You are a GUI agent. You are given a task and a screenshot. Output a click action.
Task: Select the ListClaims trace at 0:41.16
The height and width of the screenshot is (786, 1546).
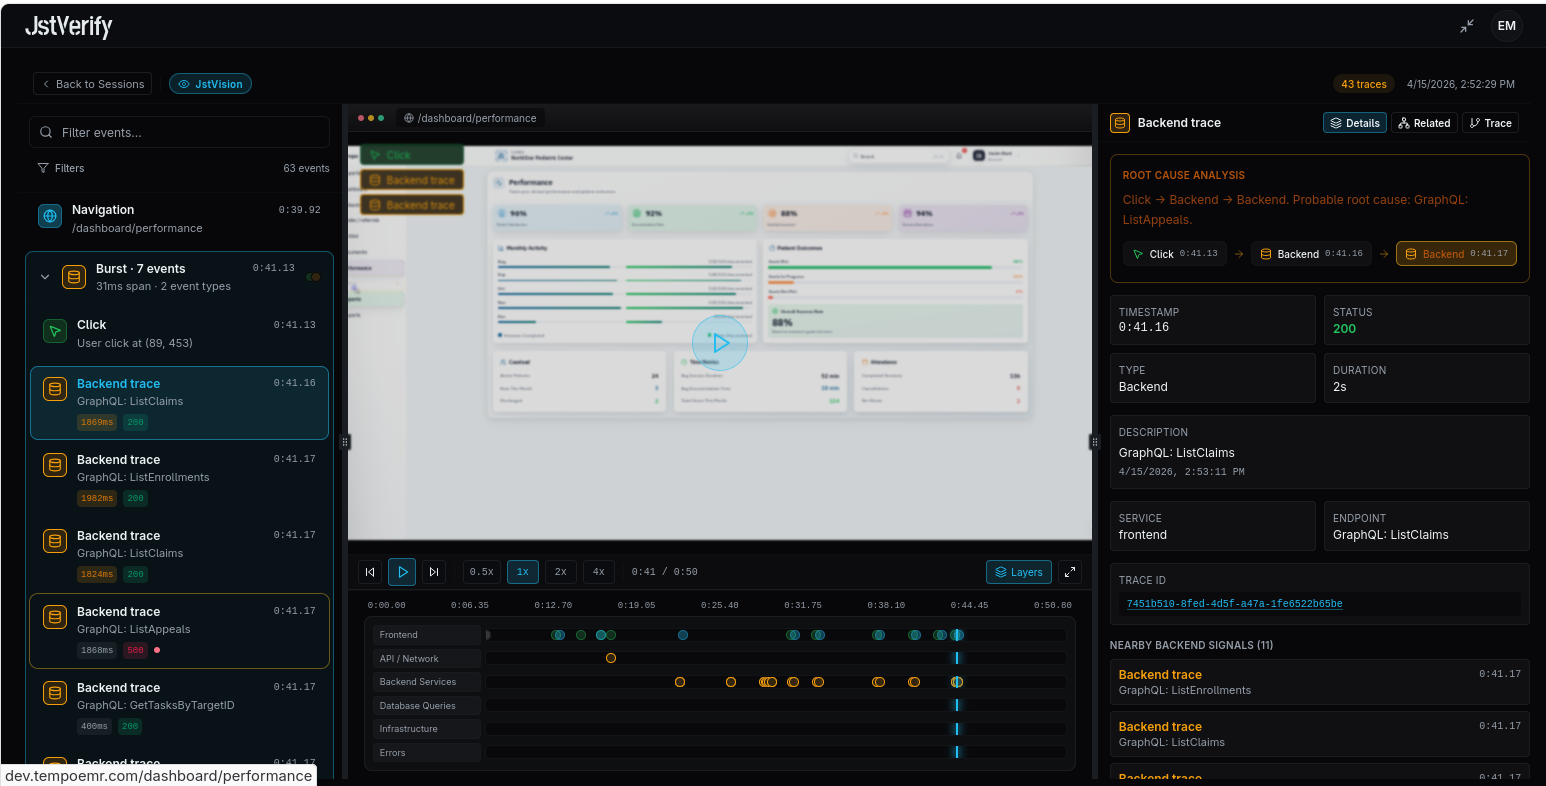(180, 403)
